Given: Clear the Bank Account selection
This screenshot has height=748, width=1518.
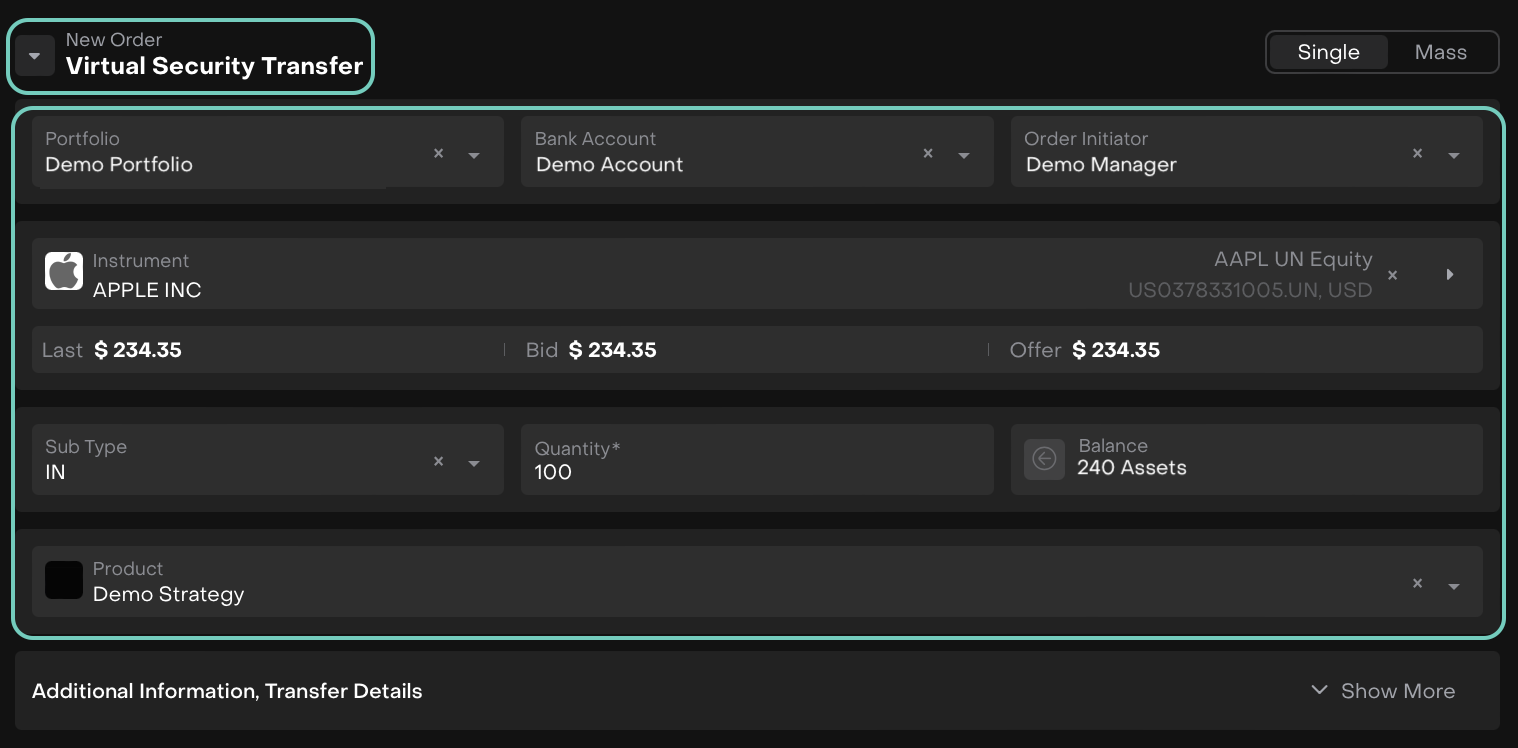Looking at the screenshot, I should 928,154.
